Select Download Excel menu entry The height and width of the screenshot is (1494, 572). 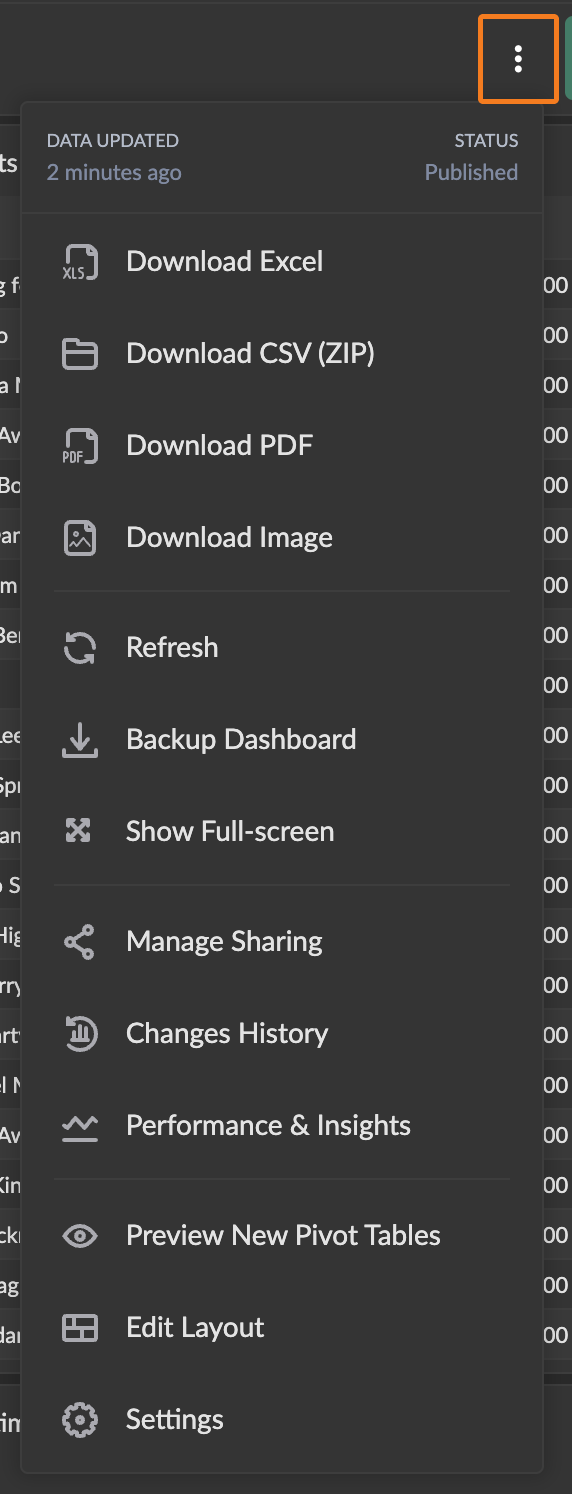[282, 262]
